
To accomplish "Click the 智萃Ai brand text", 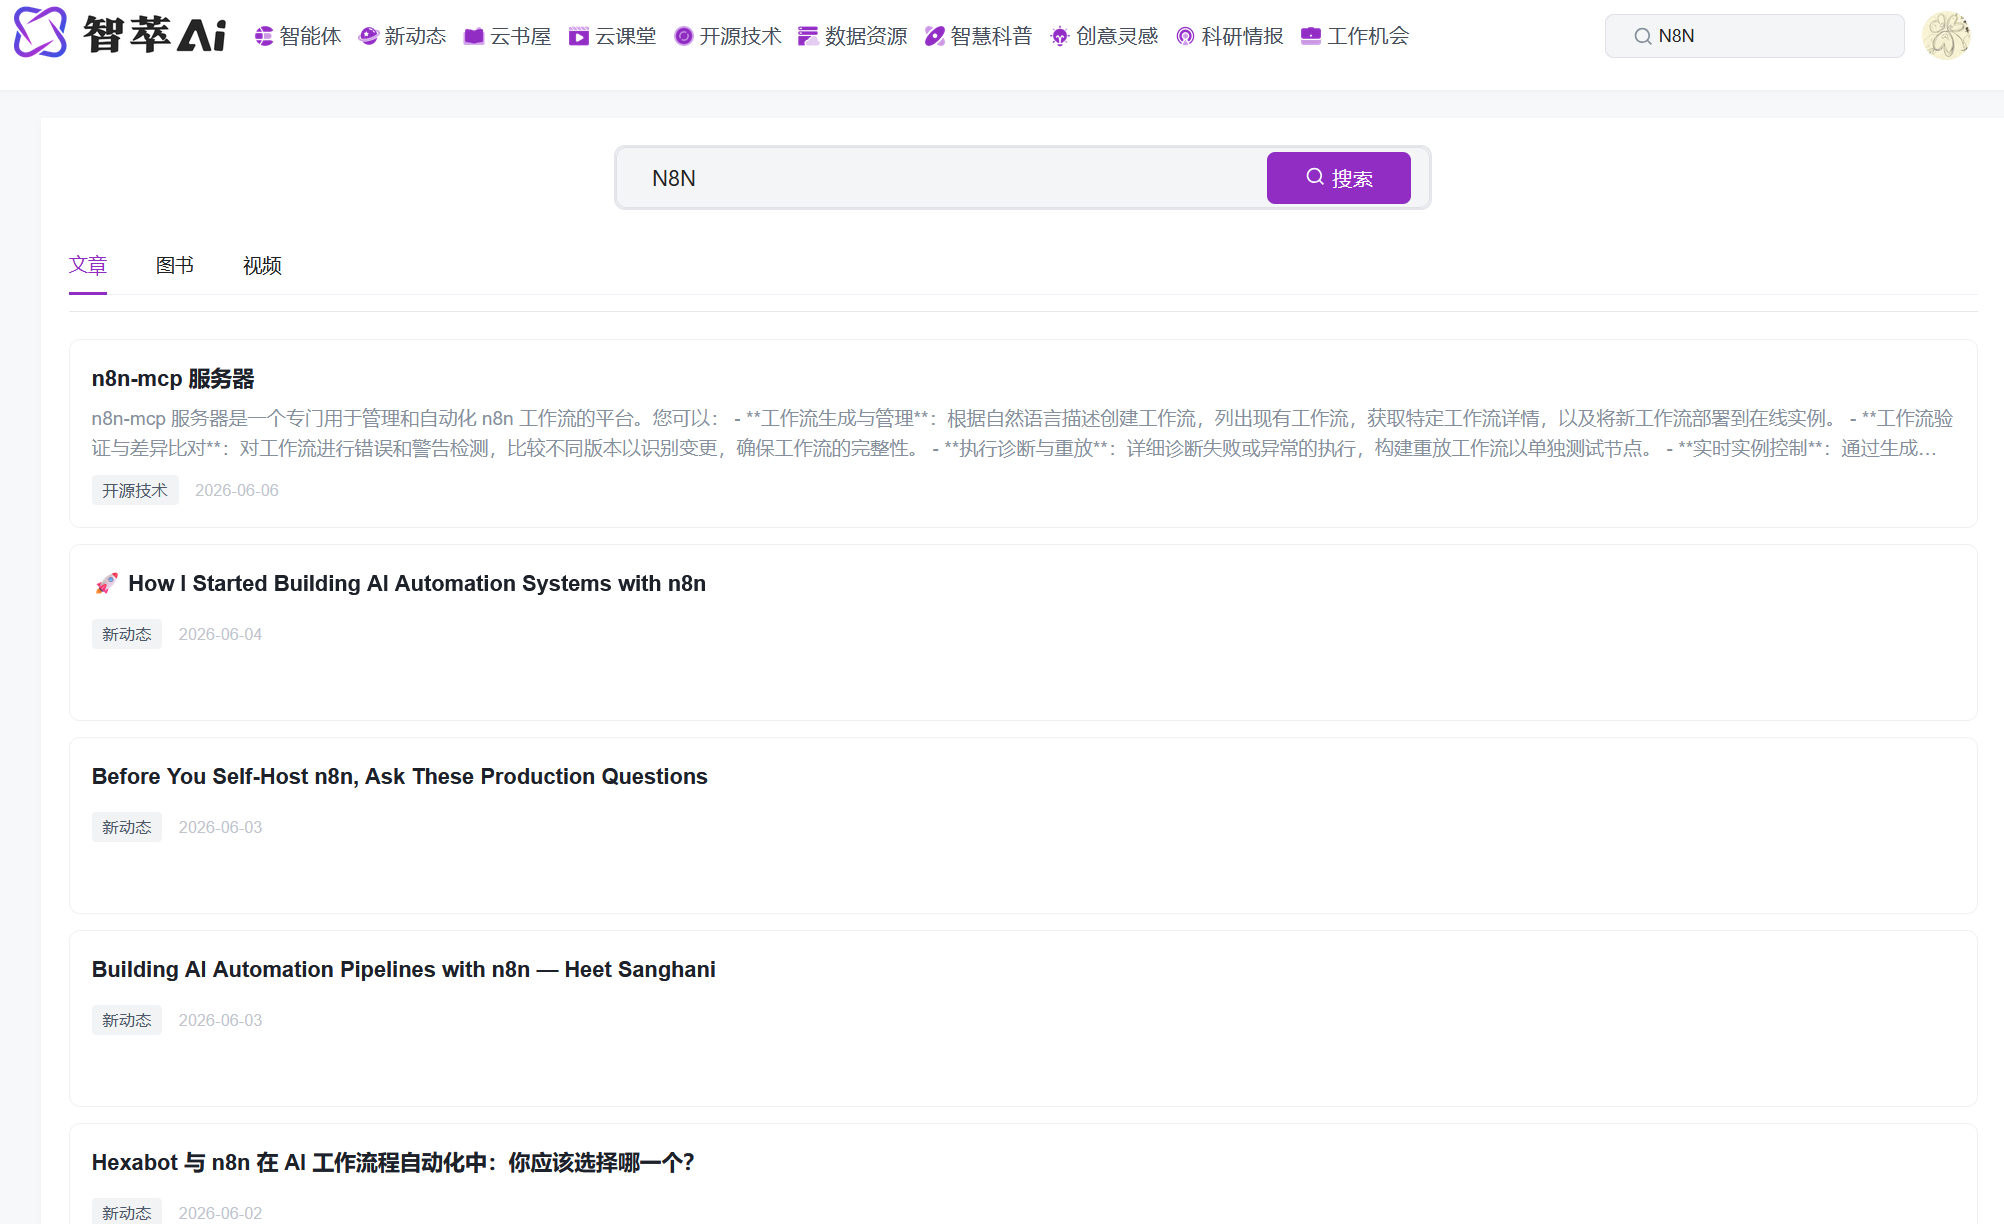I will 155,35.
